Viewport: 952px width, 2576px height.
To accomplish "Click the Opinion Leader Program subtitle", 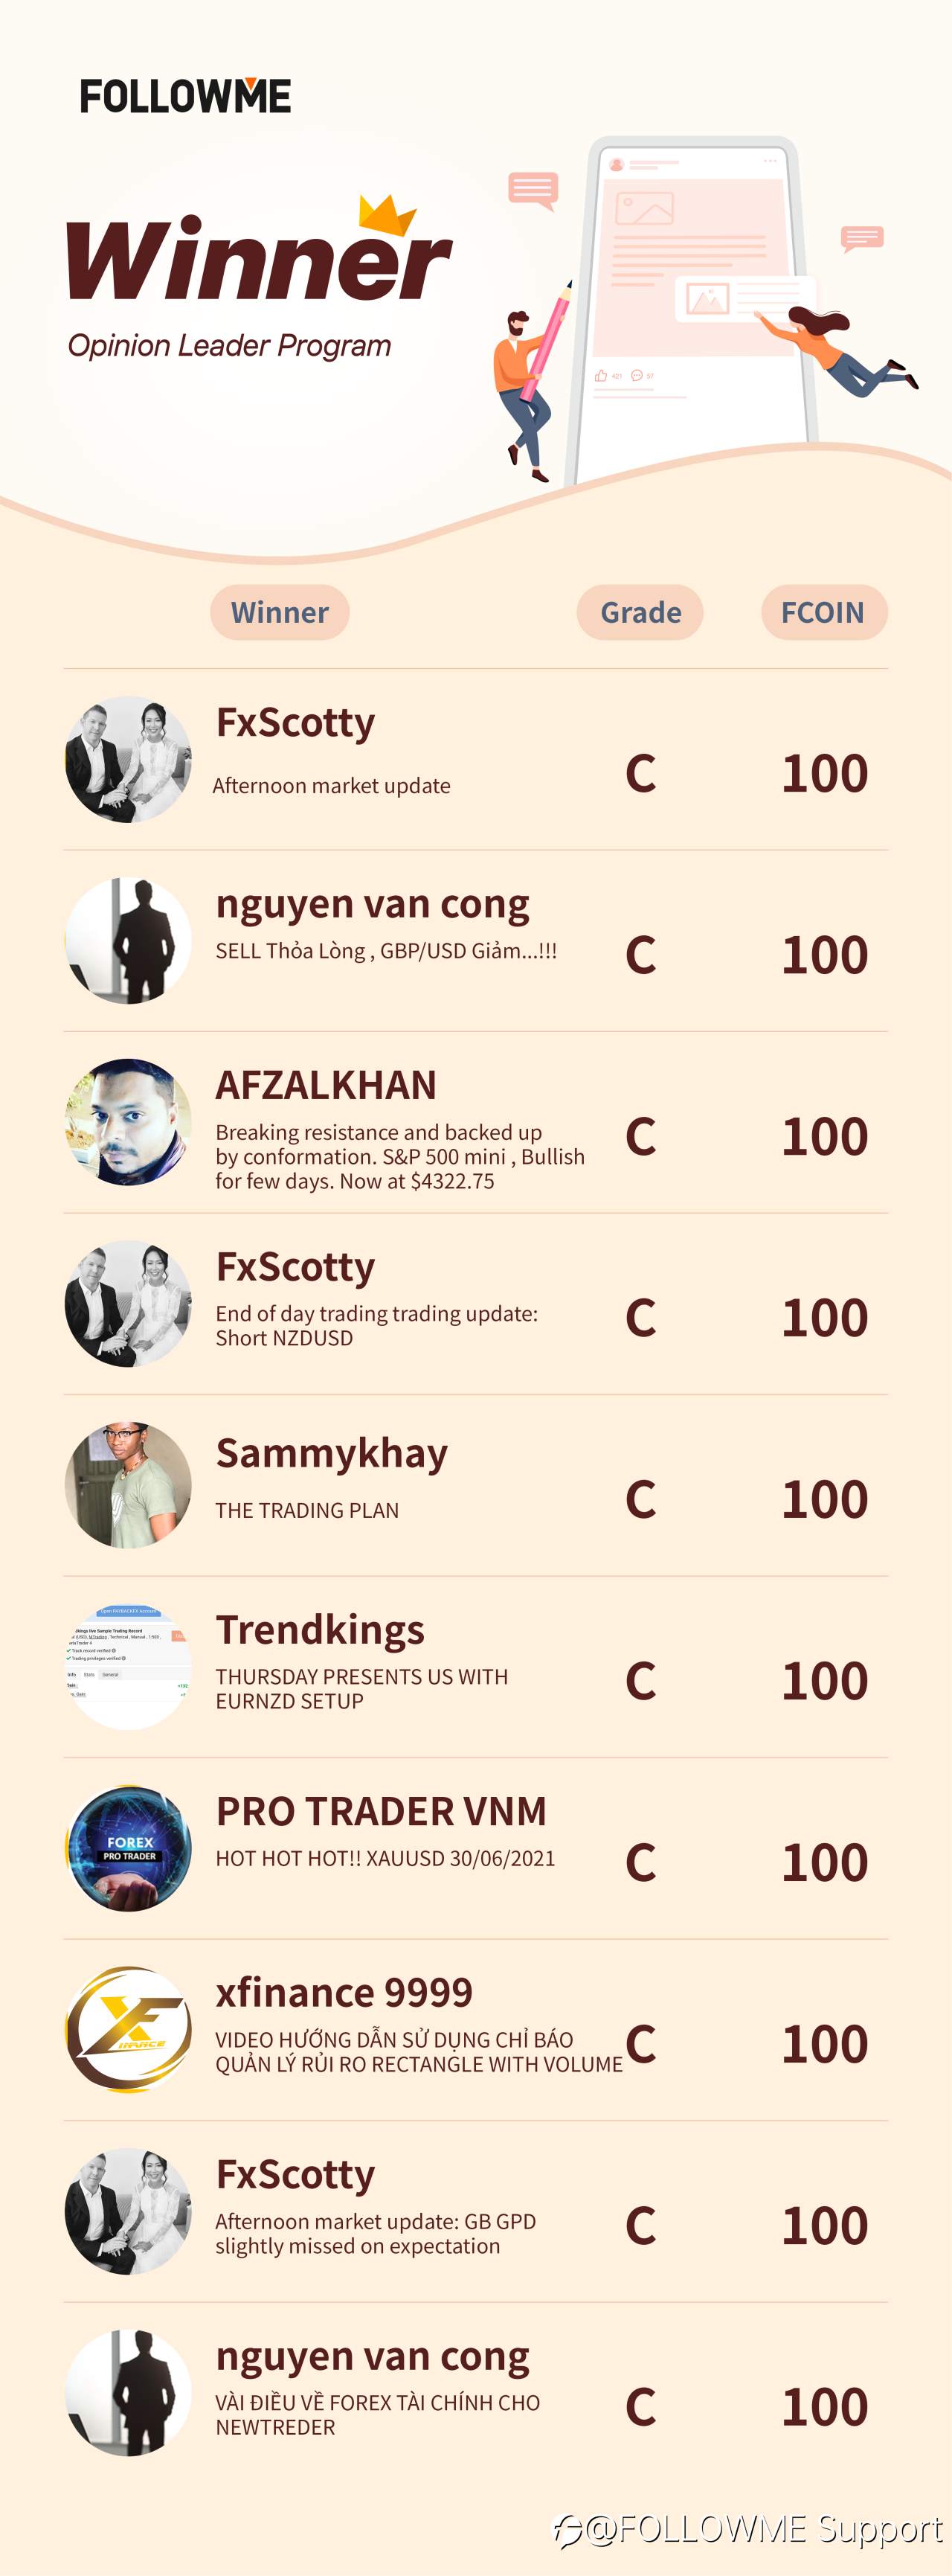I will 229,345.
